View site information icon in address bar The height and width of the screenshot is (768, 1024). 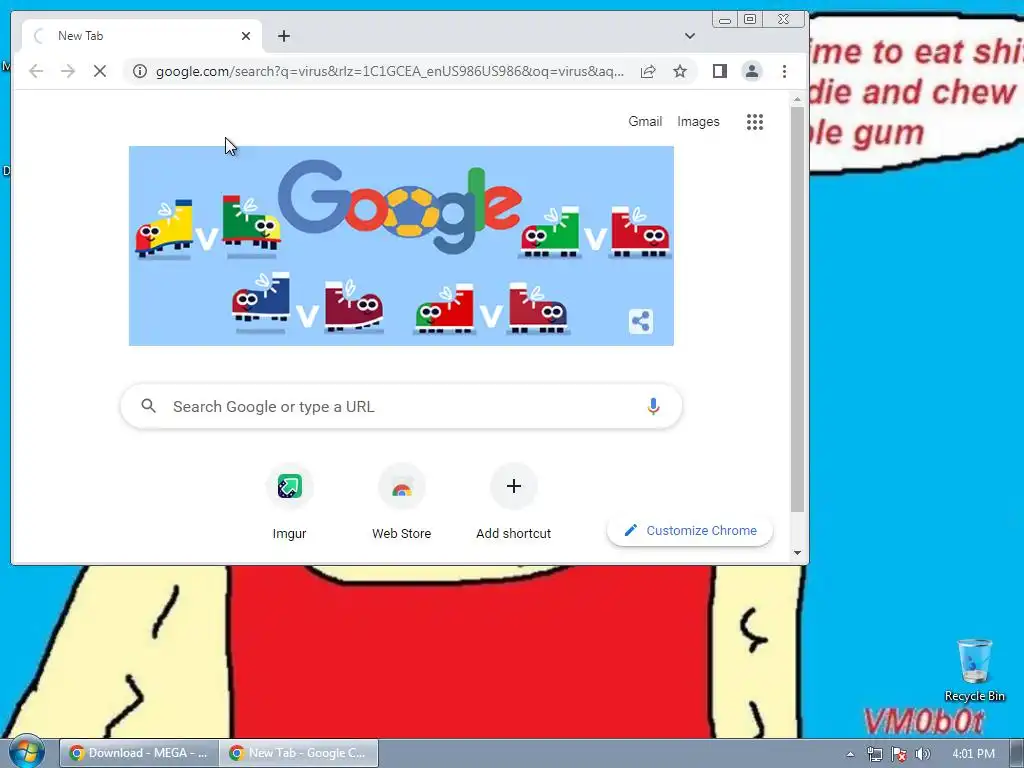click(x=140, y=71)
